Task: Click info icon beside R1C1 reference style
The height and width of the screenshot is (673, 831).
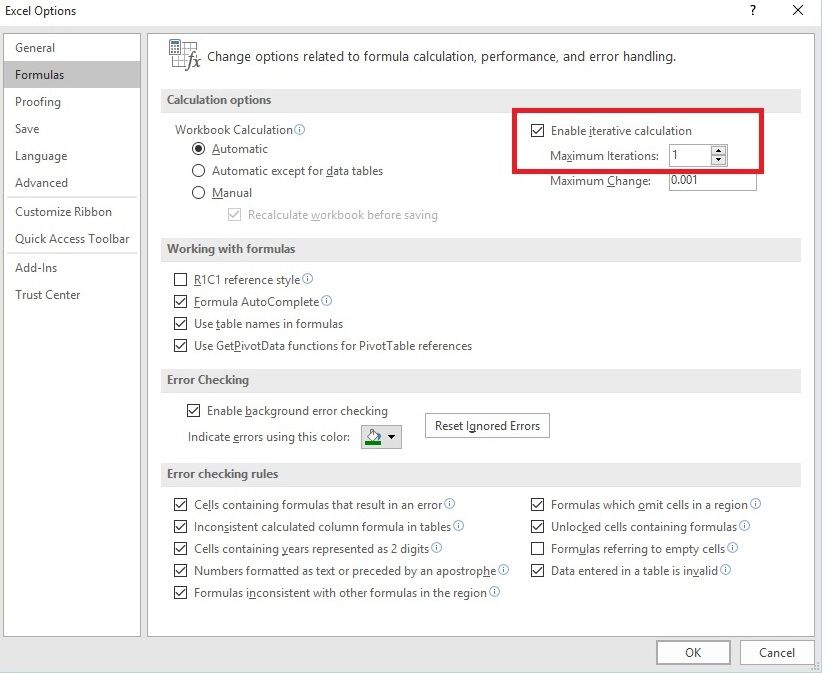Action: click(307, 279)
